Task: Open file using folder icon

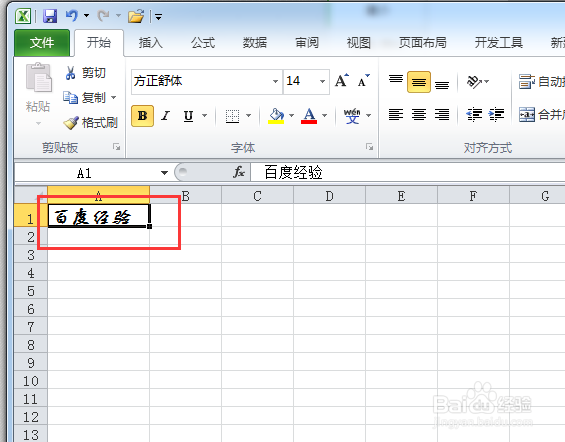Action: (x=136, y=16)
